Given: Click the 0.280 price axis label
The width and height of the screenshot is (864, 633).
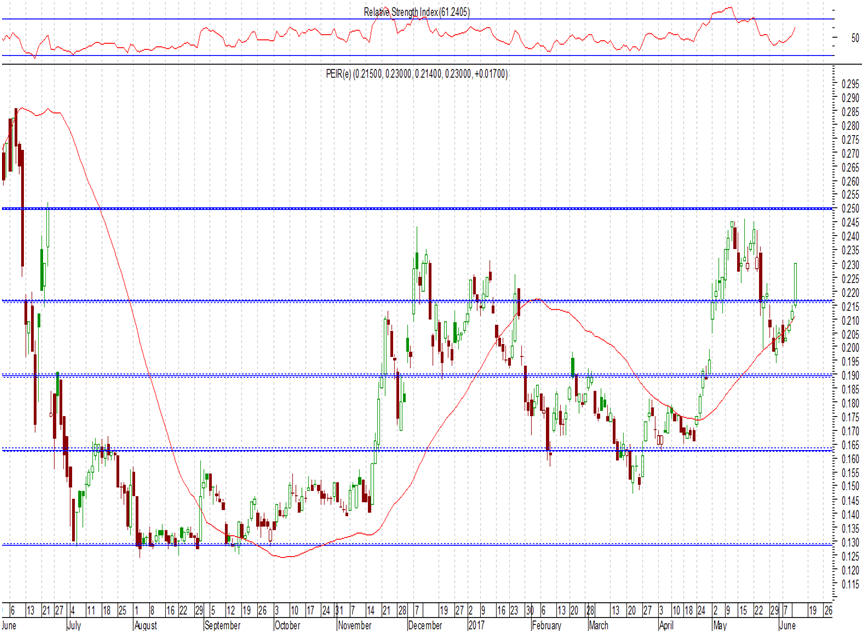Looking at the screenshot, I should coord(850,126).
